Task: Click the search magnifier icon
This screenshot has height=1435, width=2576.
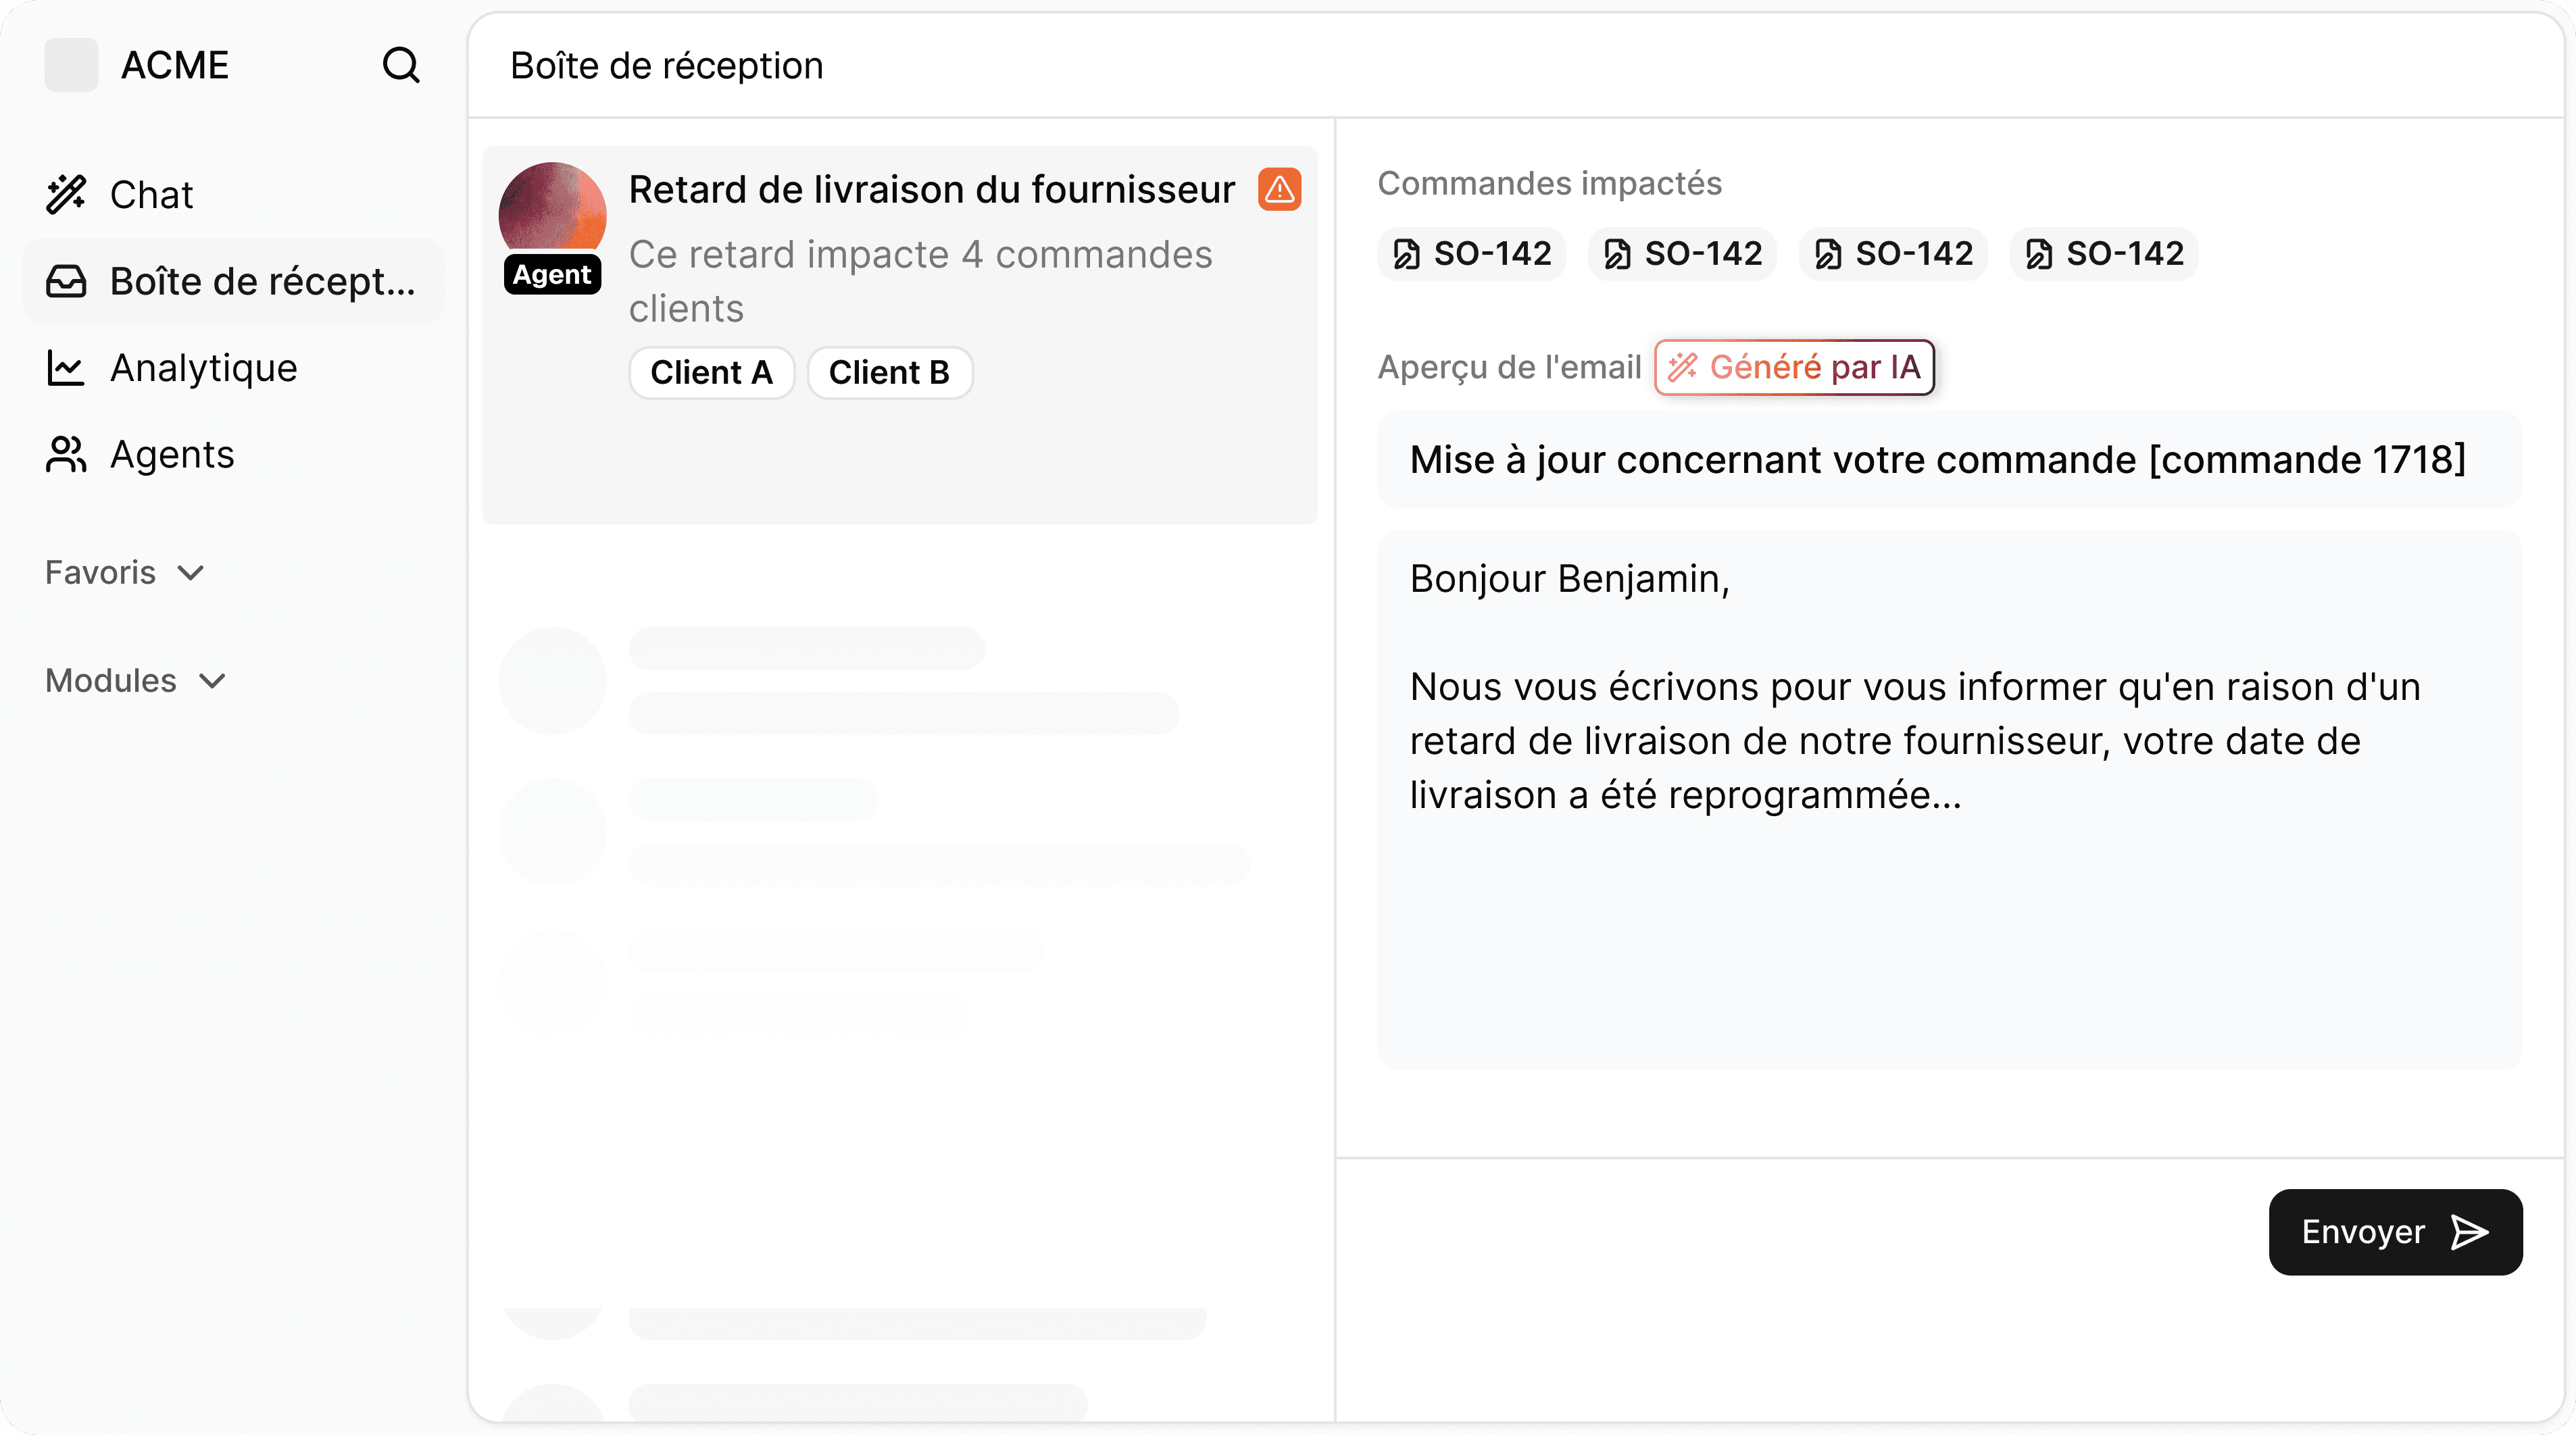Action: (x=401, y=65)
